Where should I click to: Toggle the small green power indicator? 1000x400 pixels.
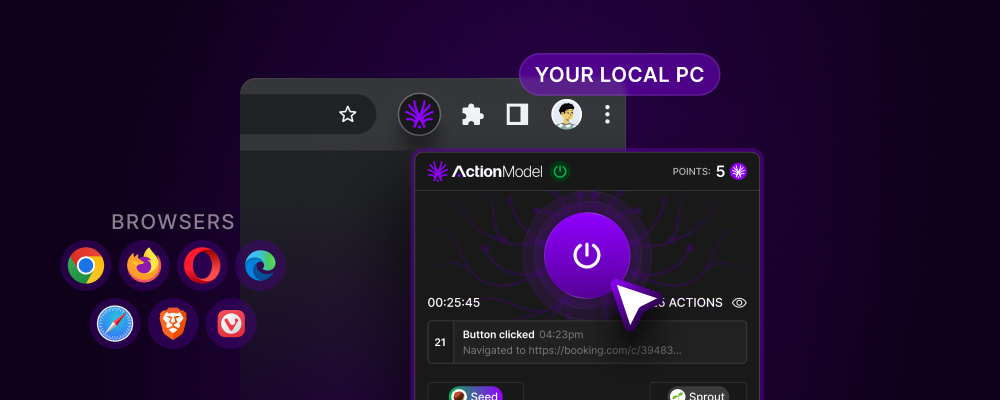tap(560, 171)
